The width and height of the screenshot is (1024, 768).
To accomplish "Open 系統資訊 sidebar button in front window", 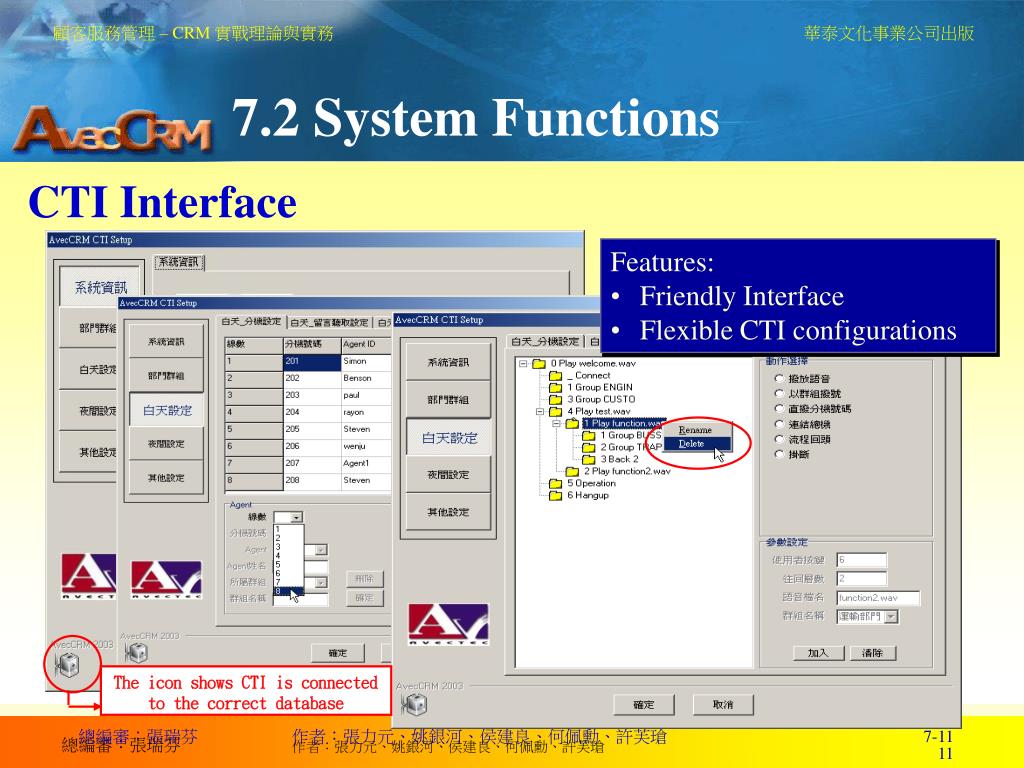I will pos(448,362).
